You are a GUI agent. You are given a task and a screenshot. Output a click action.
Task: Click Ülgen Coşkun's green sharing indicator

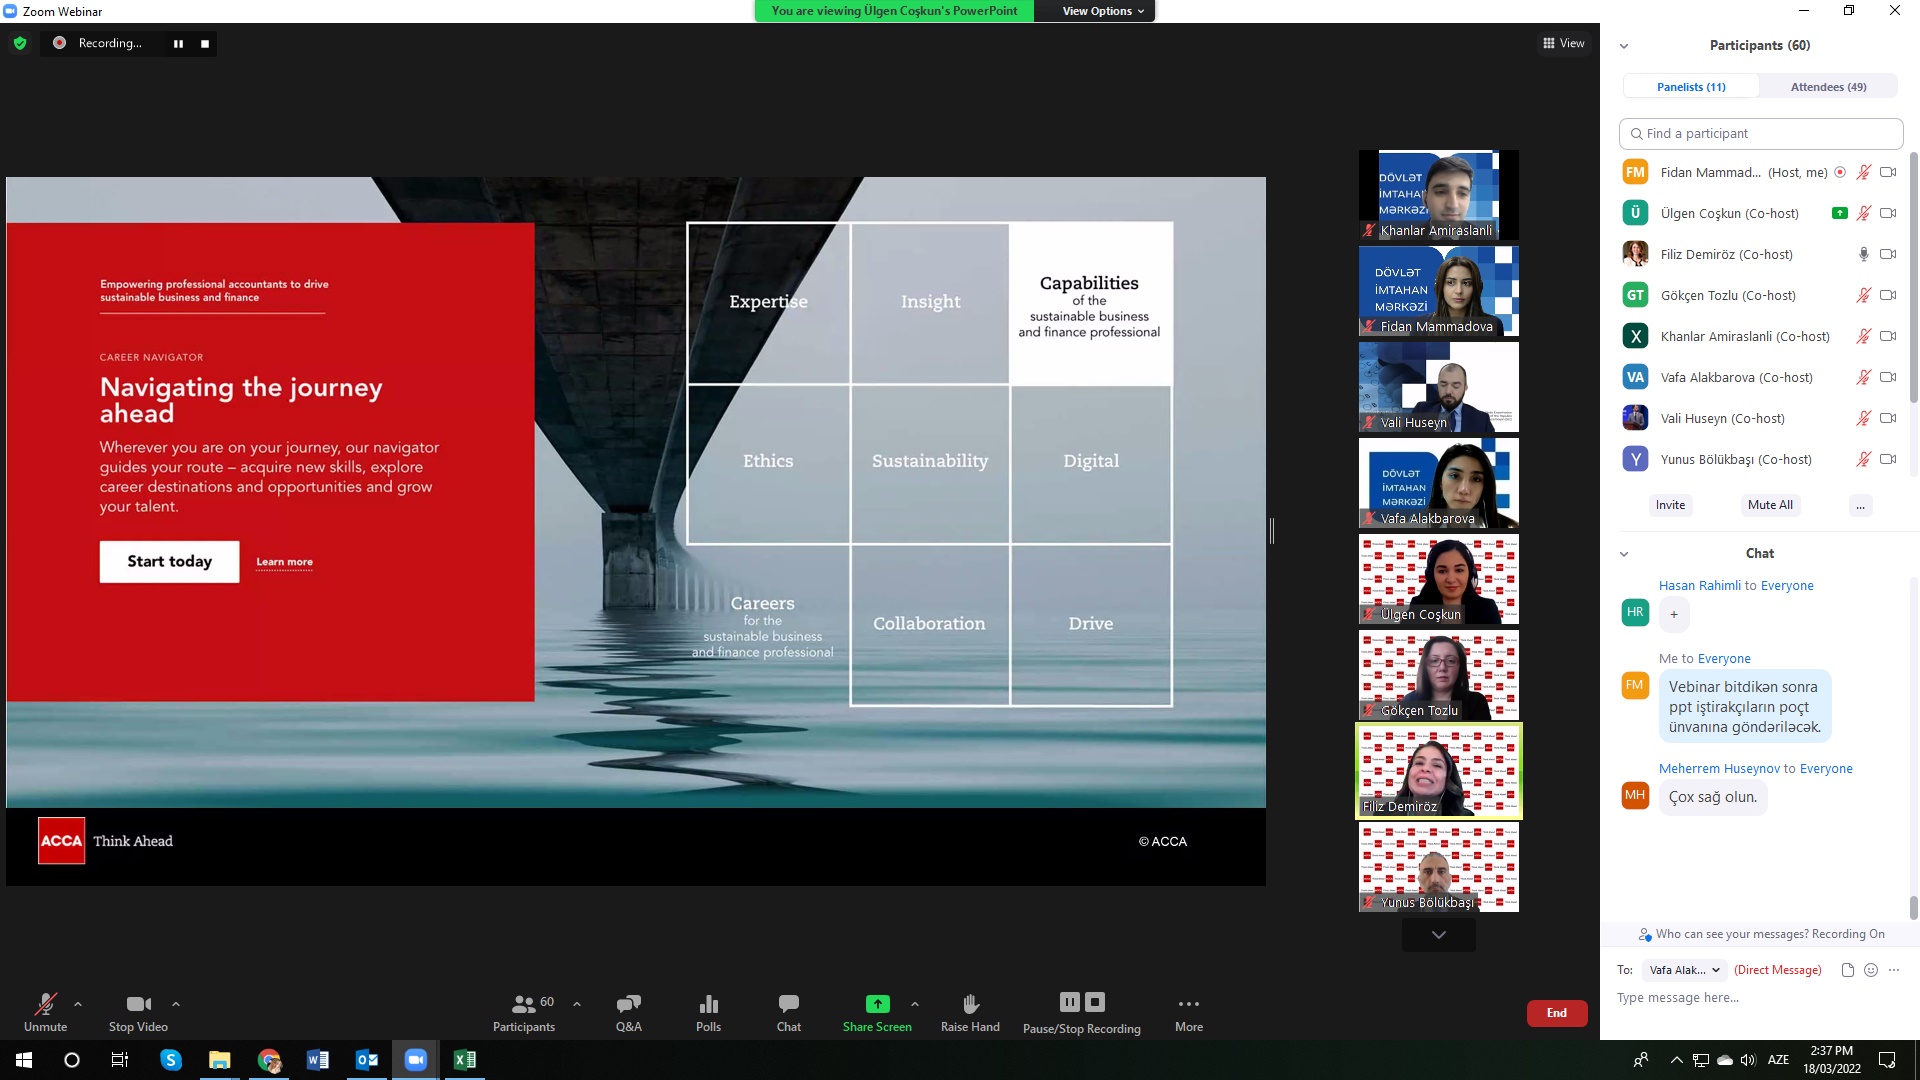[x=1839, y=213]
